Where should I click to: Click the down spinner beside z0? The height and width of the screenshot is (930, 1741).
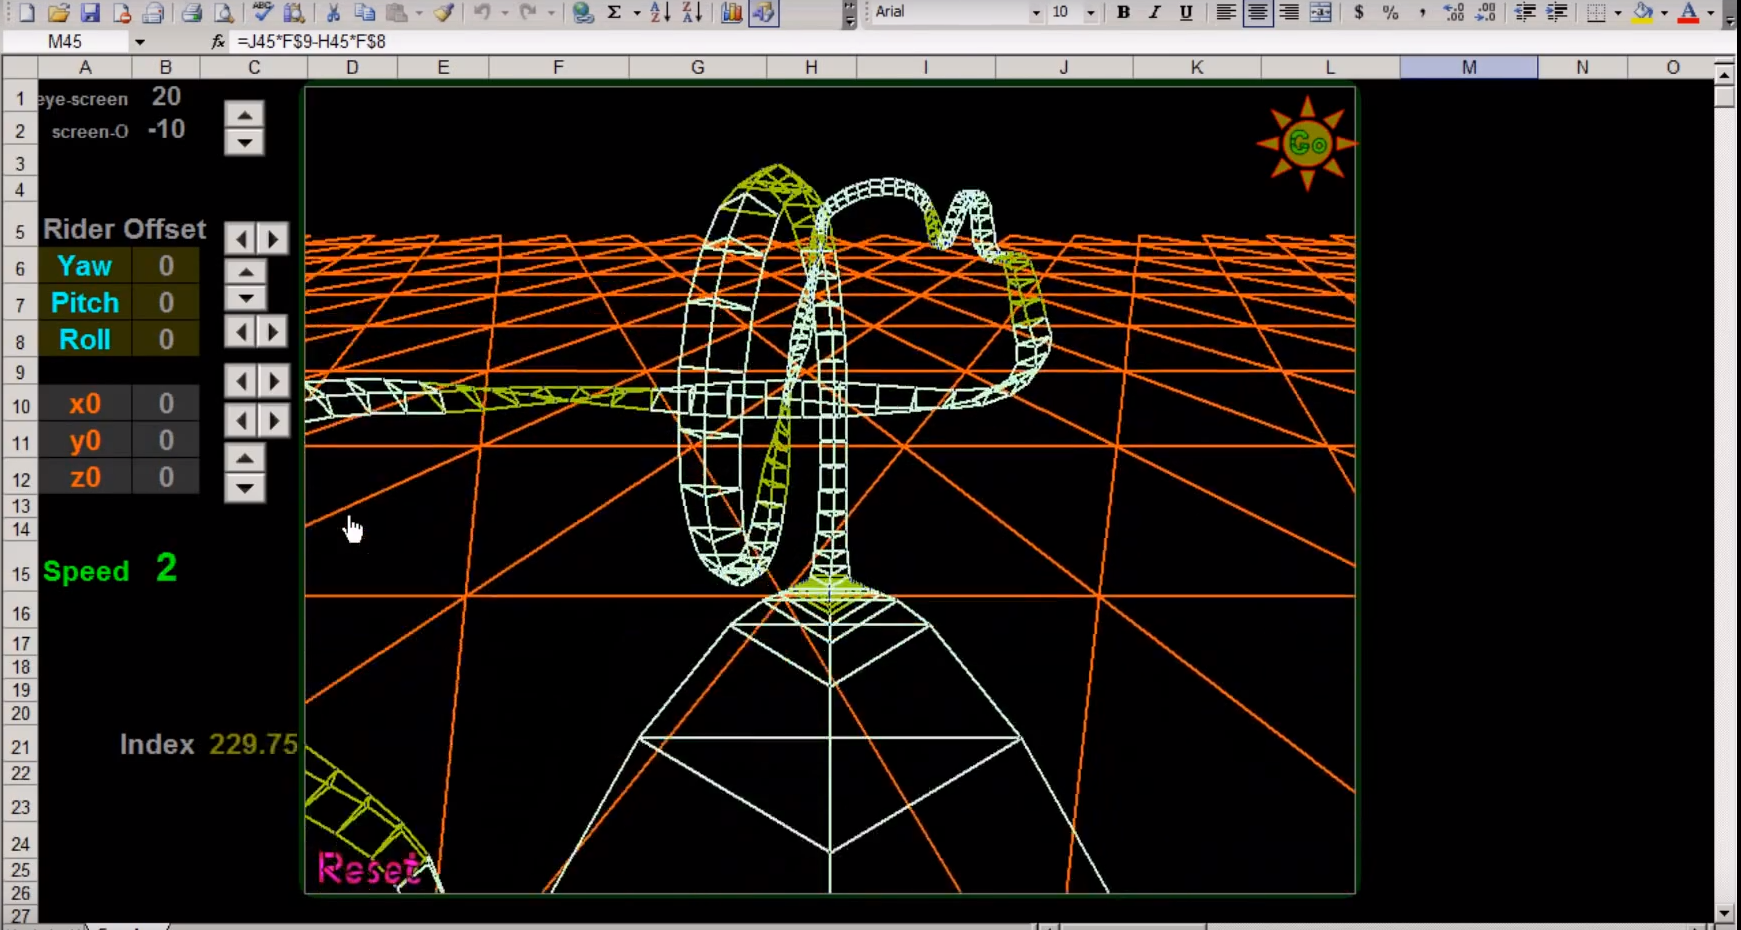(x=244, y=488)
